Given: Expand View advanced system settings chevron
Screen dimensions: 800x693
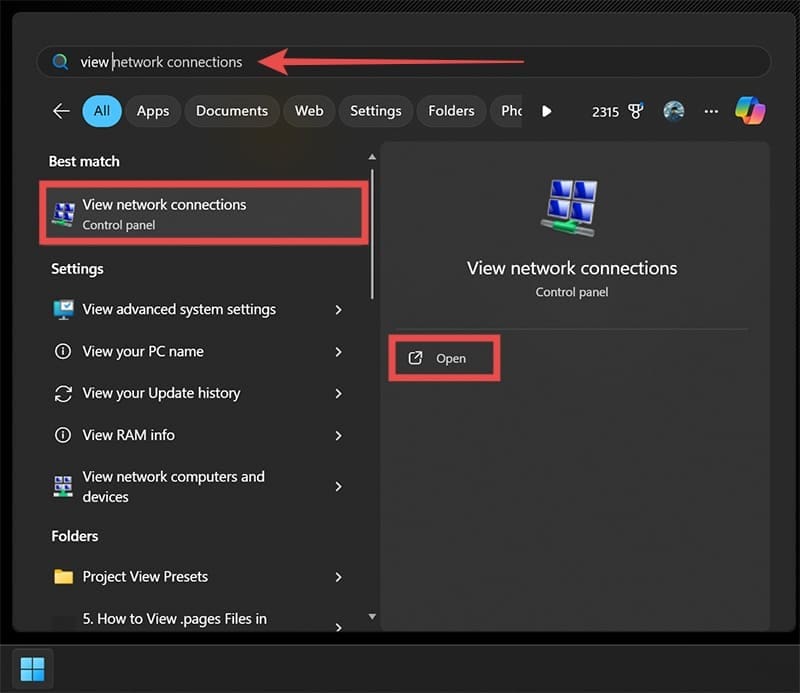Looking at the screenshot, I should [338, 310].
